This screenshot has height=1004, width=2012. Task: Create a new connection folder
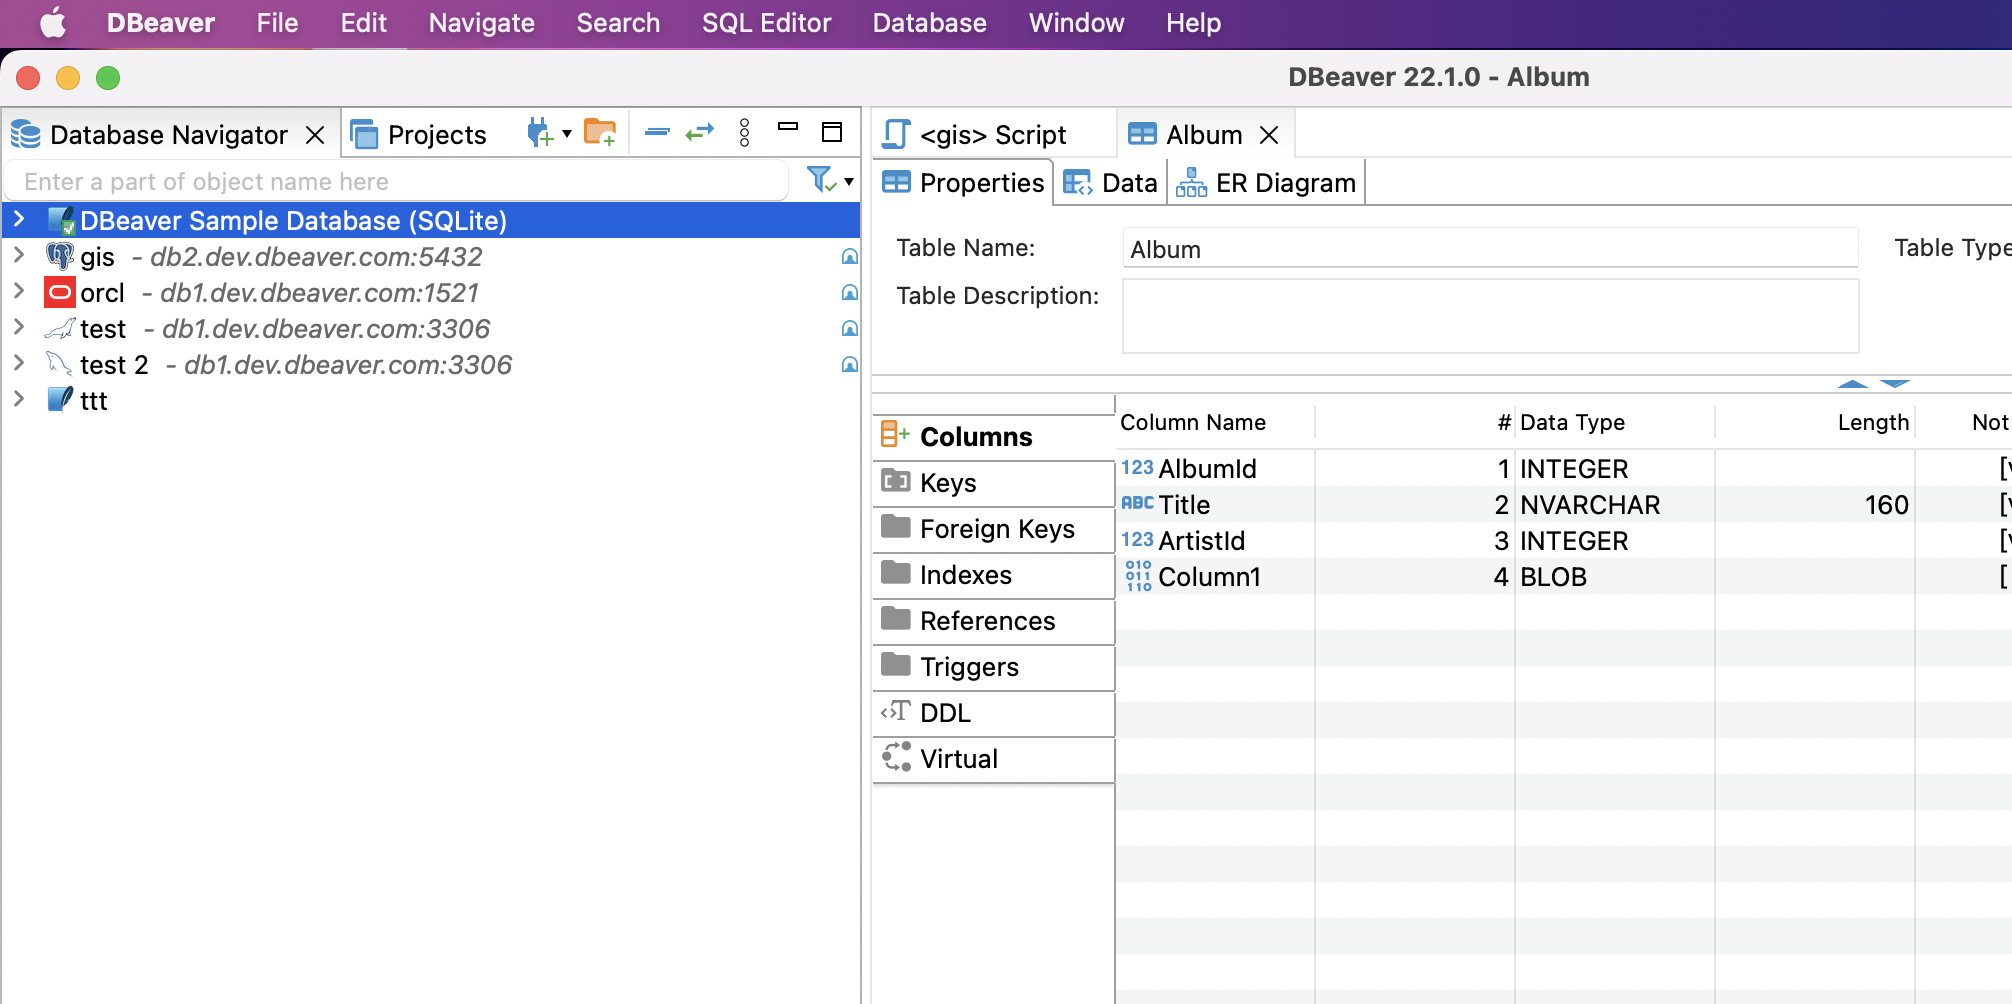tap(600, 131)
